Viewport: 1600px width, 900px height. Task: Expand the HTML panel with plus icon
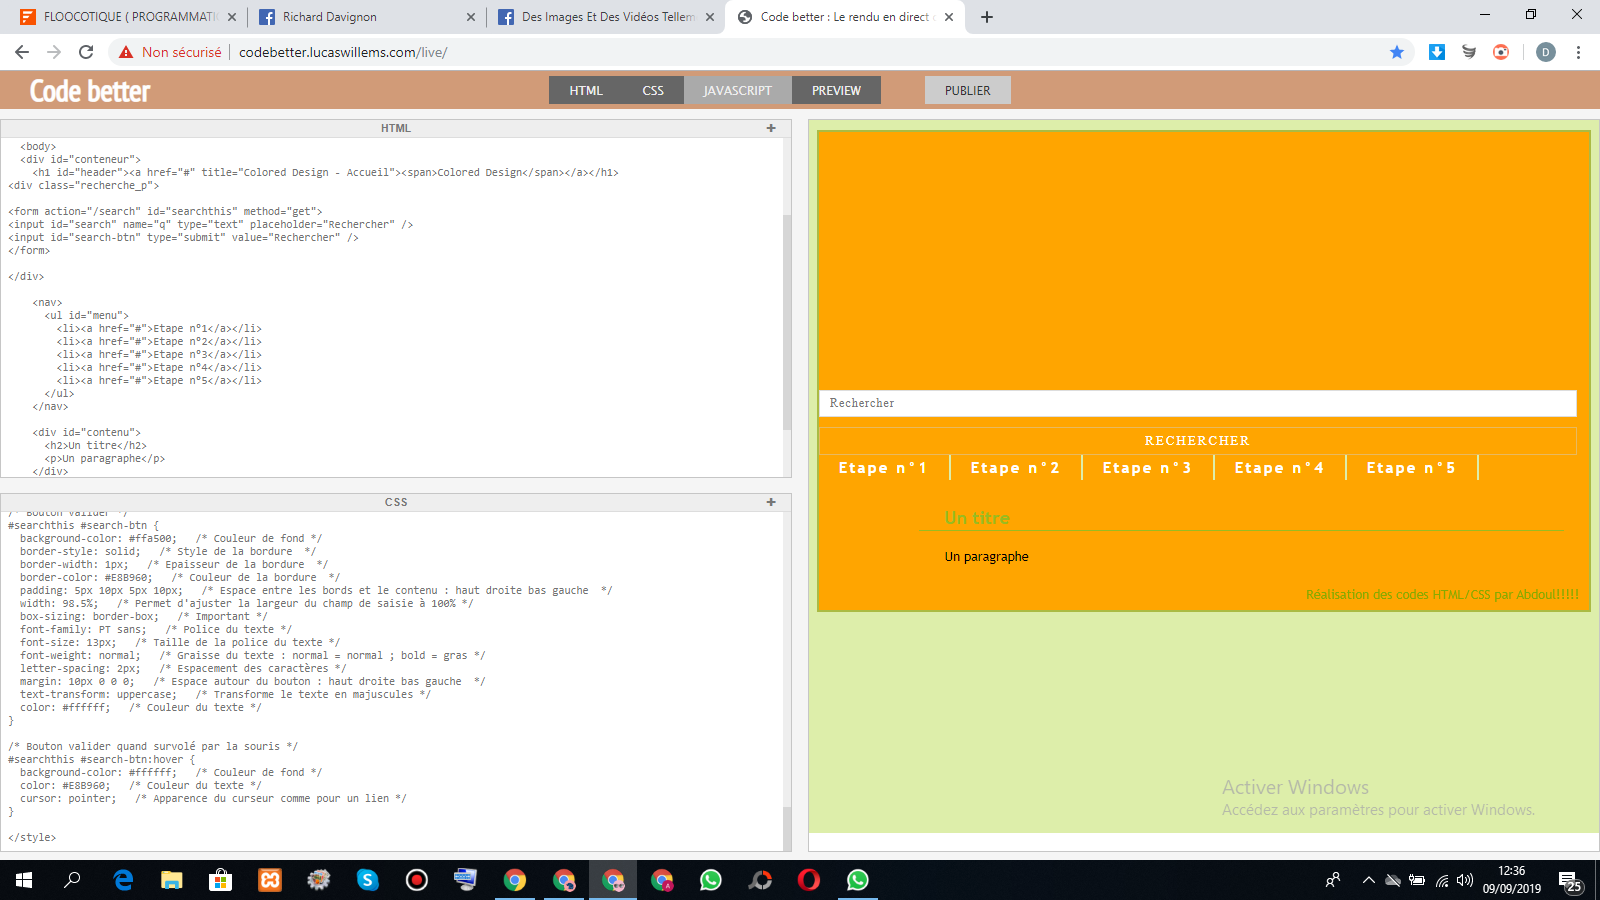(771, 128)
